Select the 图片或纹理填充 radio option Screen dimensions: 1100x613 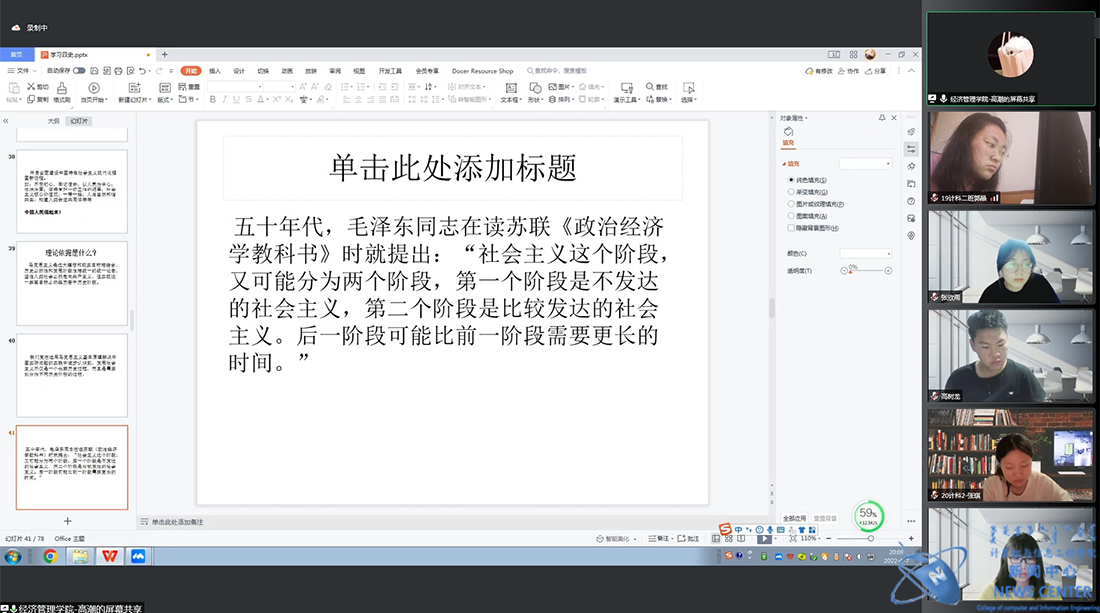[x=791, y=203]
